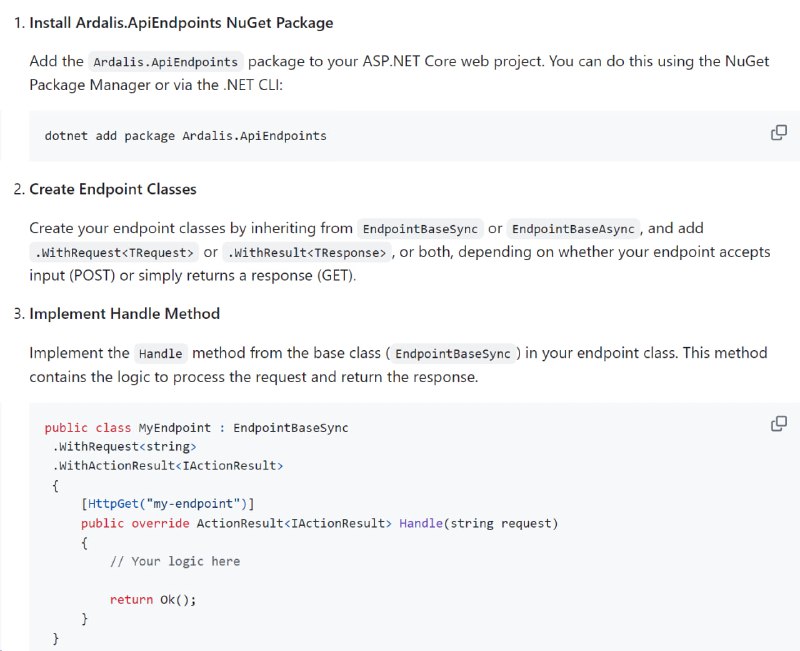
Task: Click the inline '.WithResult<TResponse>' code chip
Action: pos(307,253)
